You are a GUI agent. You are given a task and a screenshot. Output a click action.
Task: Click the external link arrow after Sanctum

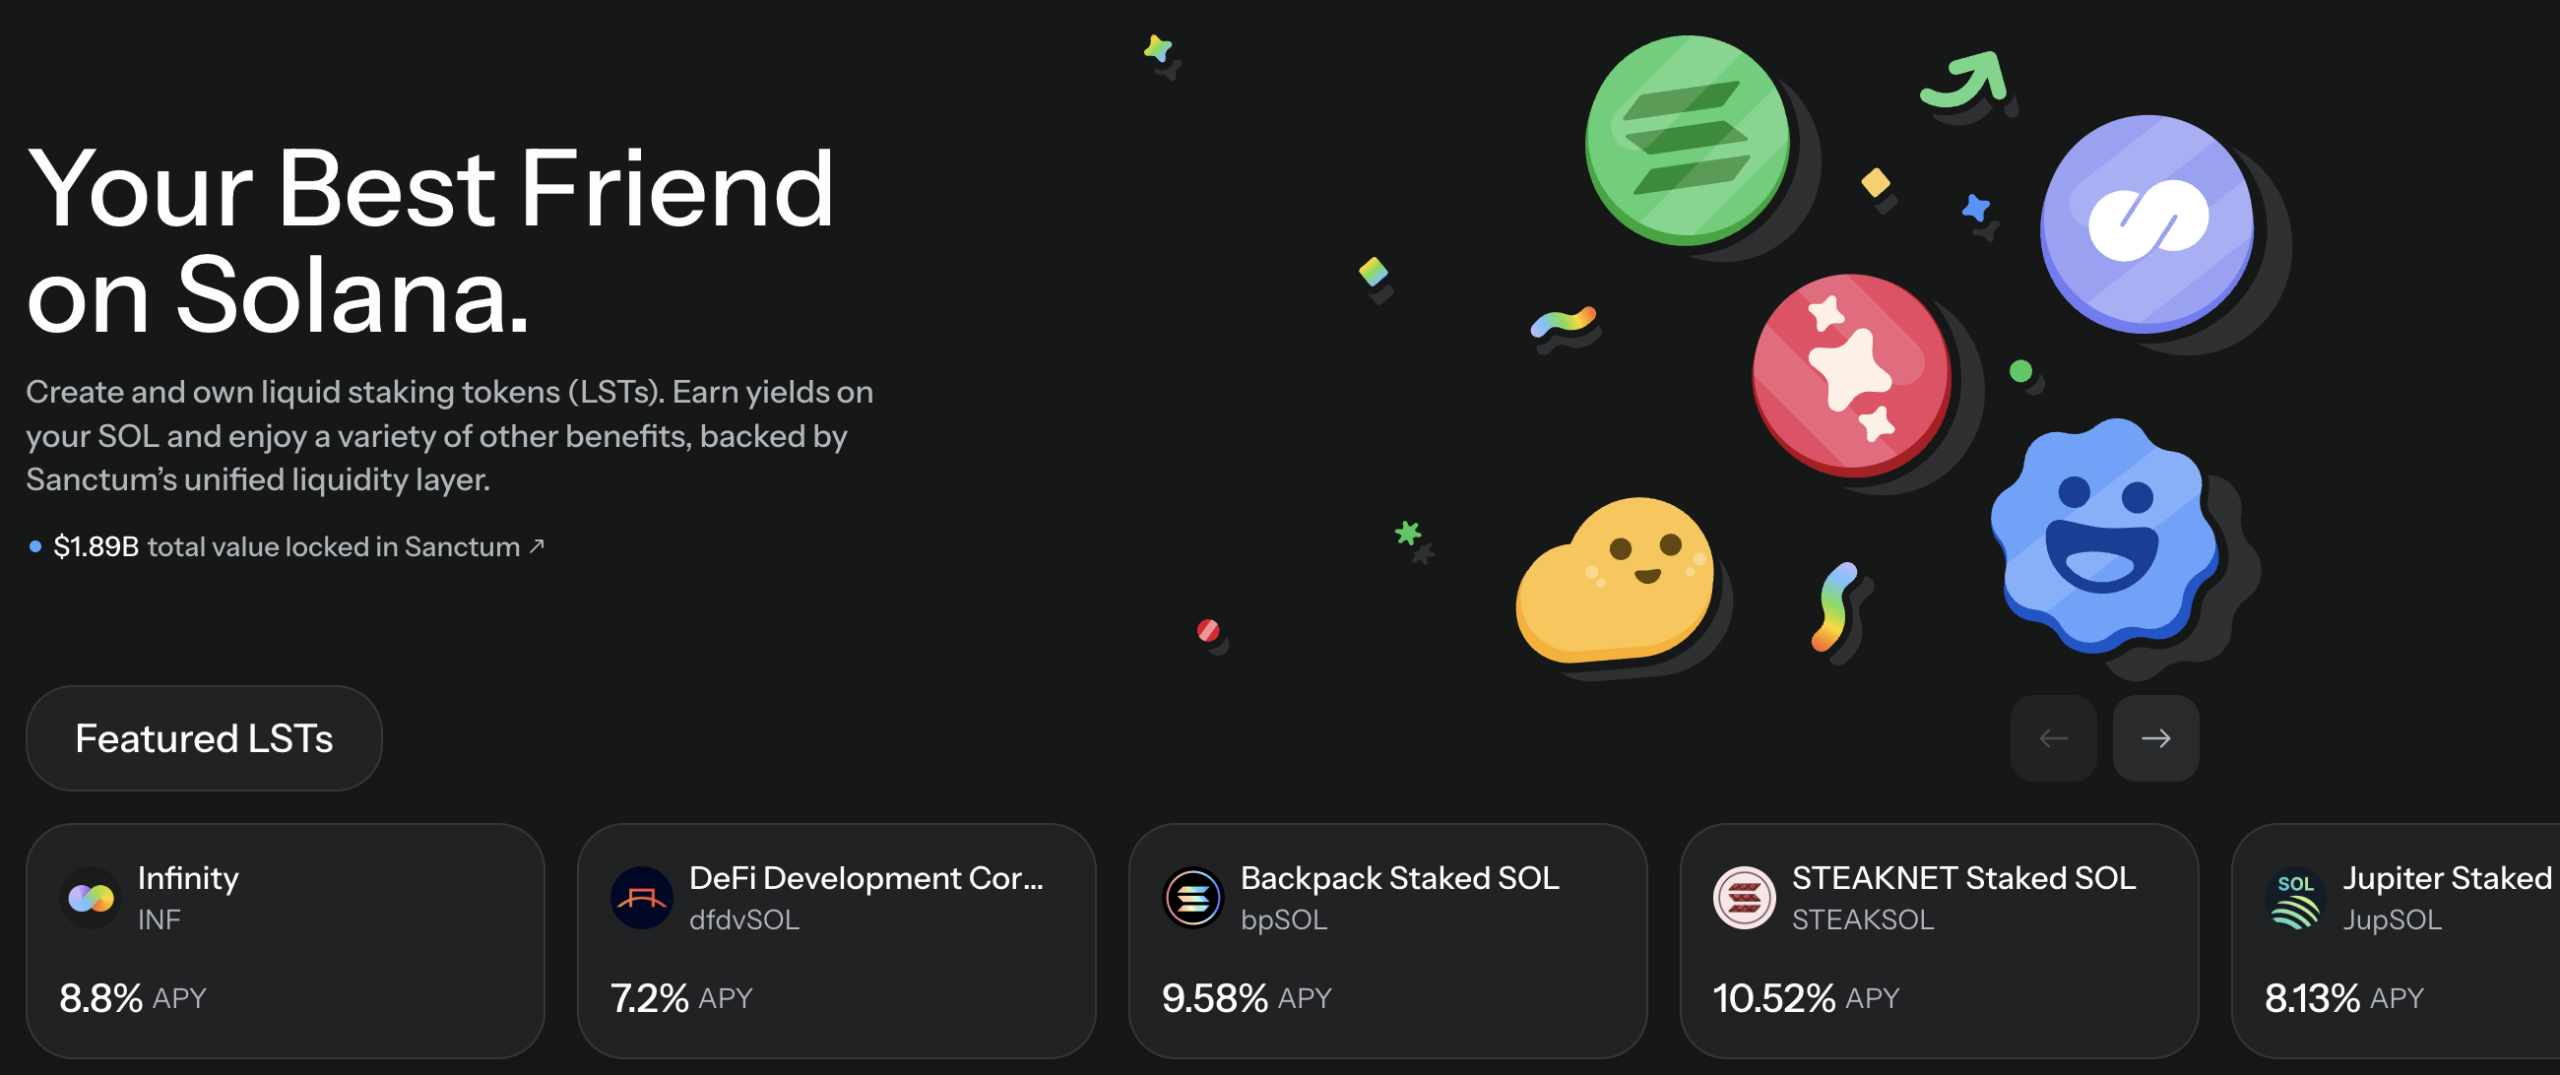537,546
